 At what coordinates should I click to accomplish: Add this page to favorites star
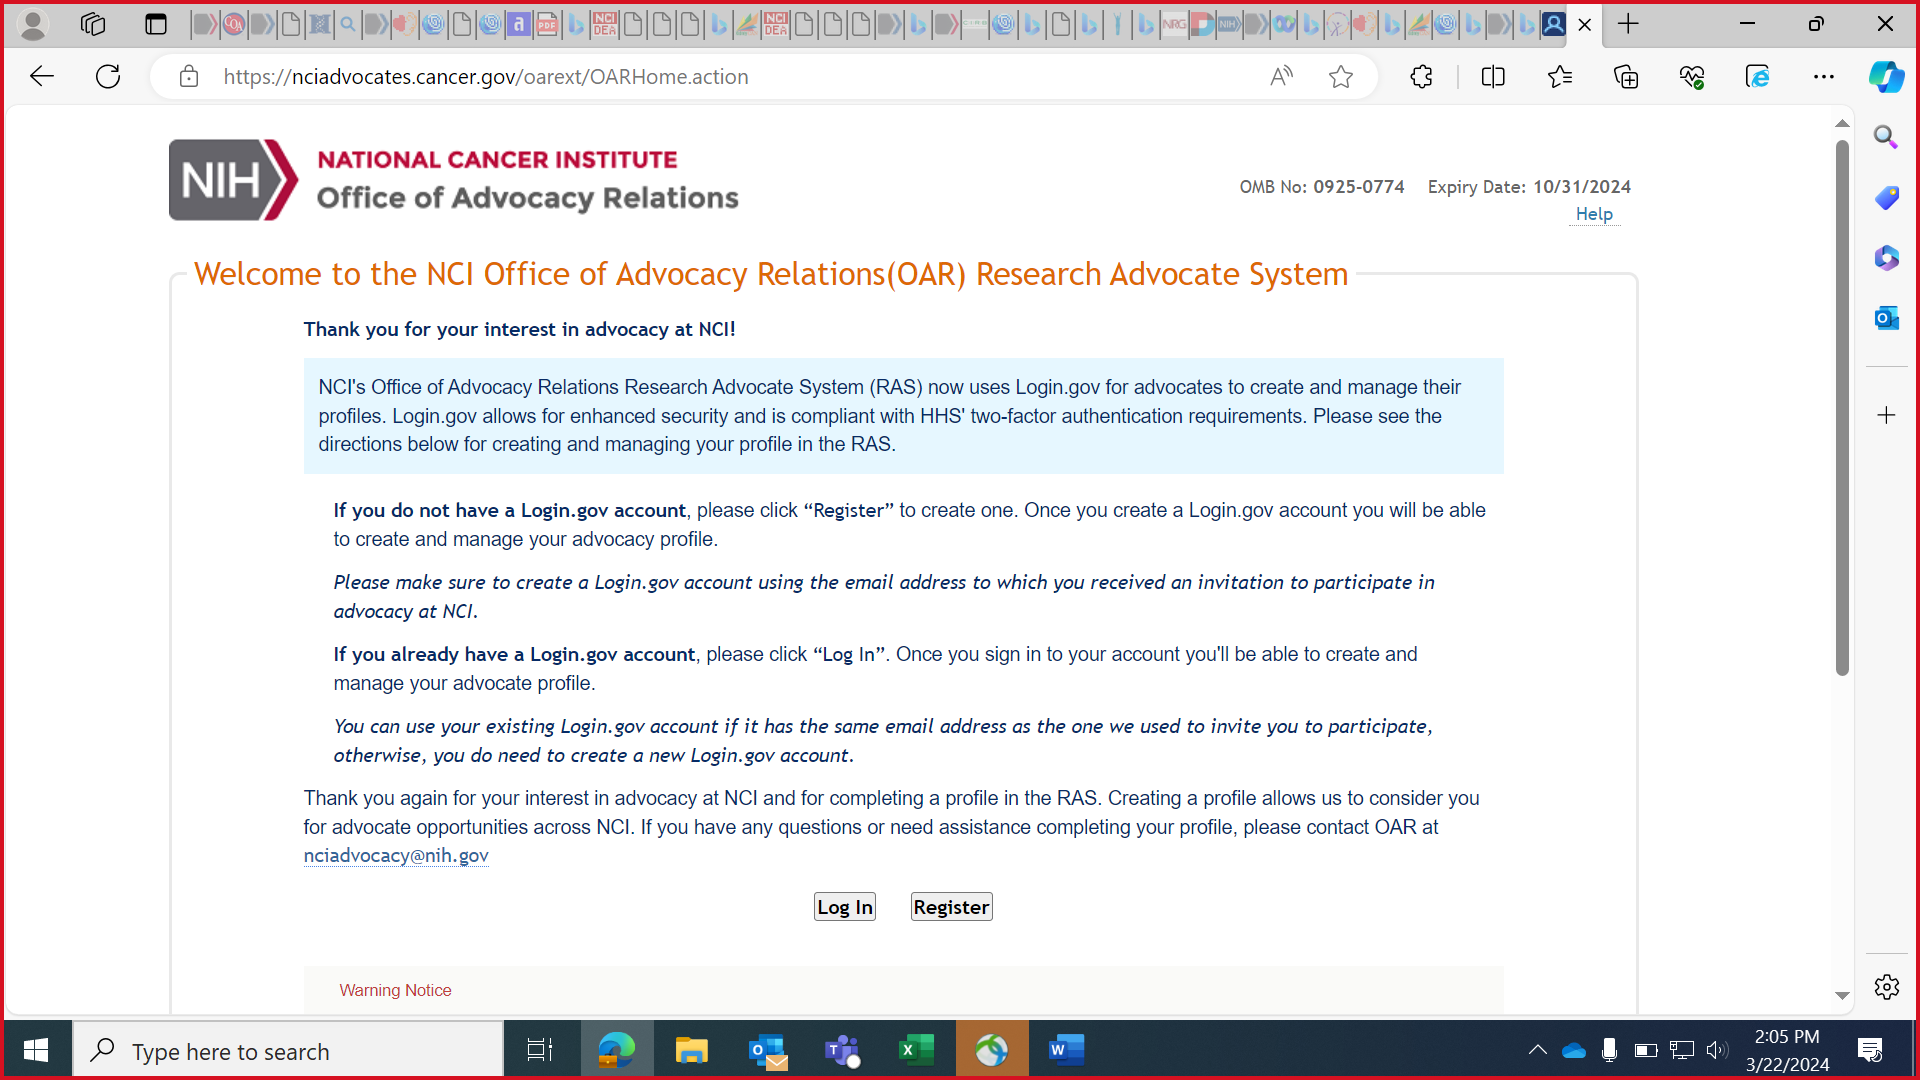(x=1341, y=77)
